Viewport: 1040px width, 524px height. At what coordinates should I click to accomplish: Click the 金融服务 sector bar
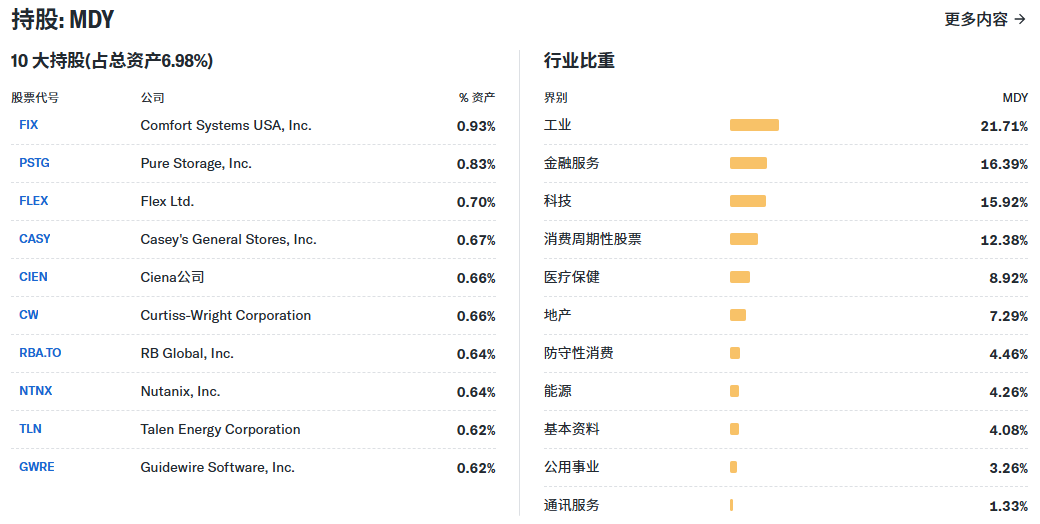(x=748, y=163)
